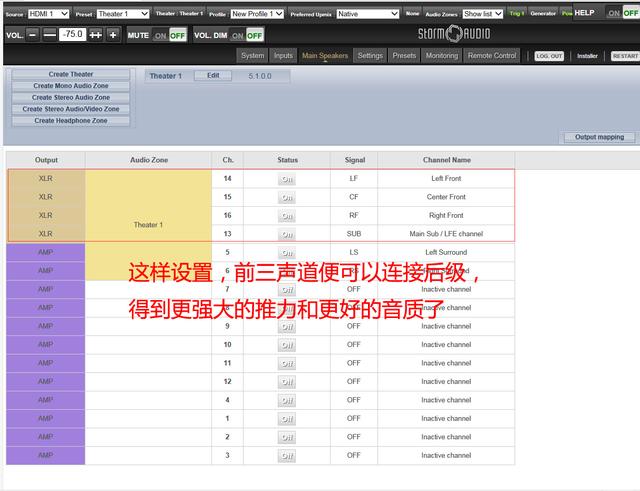Image resolution: width=640 pixels, height=491 pixels.
Task: Select the Main Speakers tab
Action: click(325, 56)
